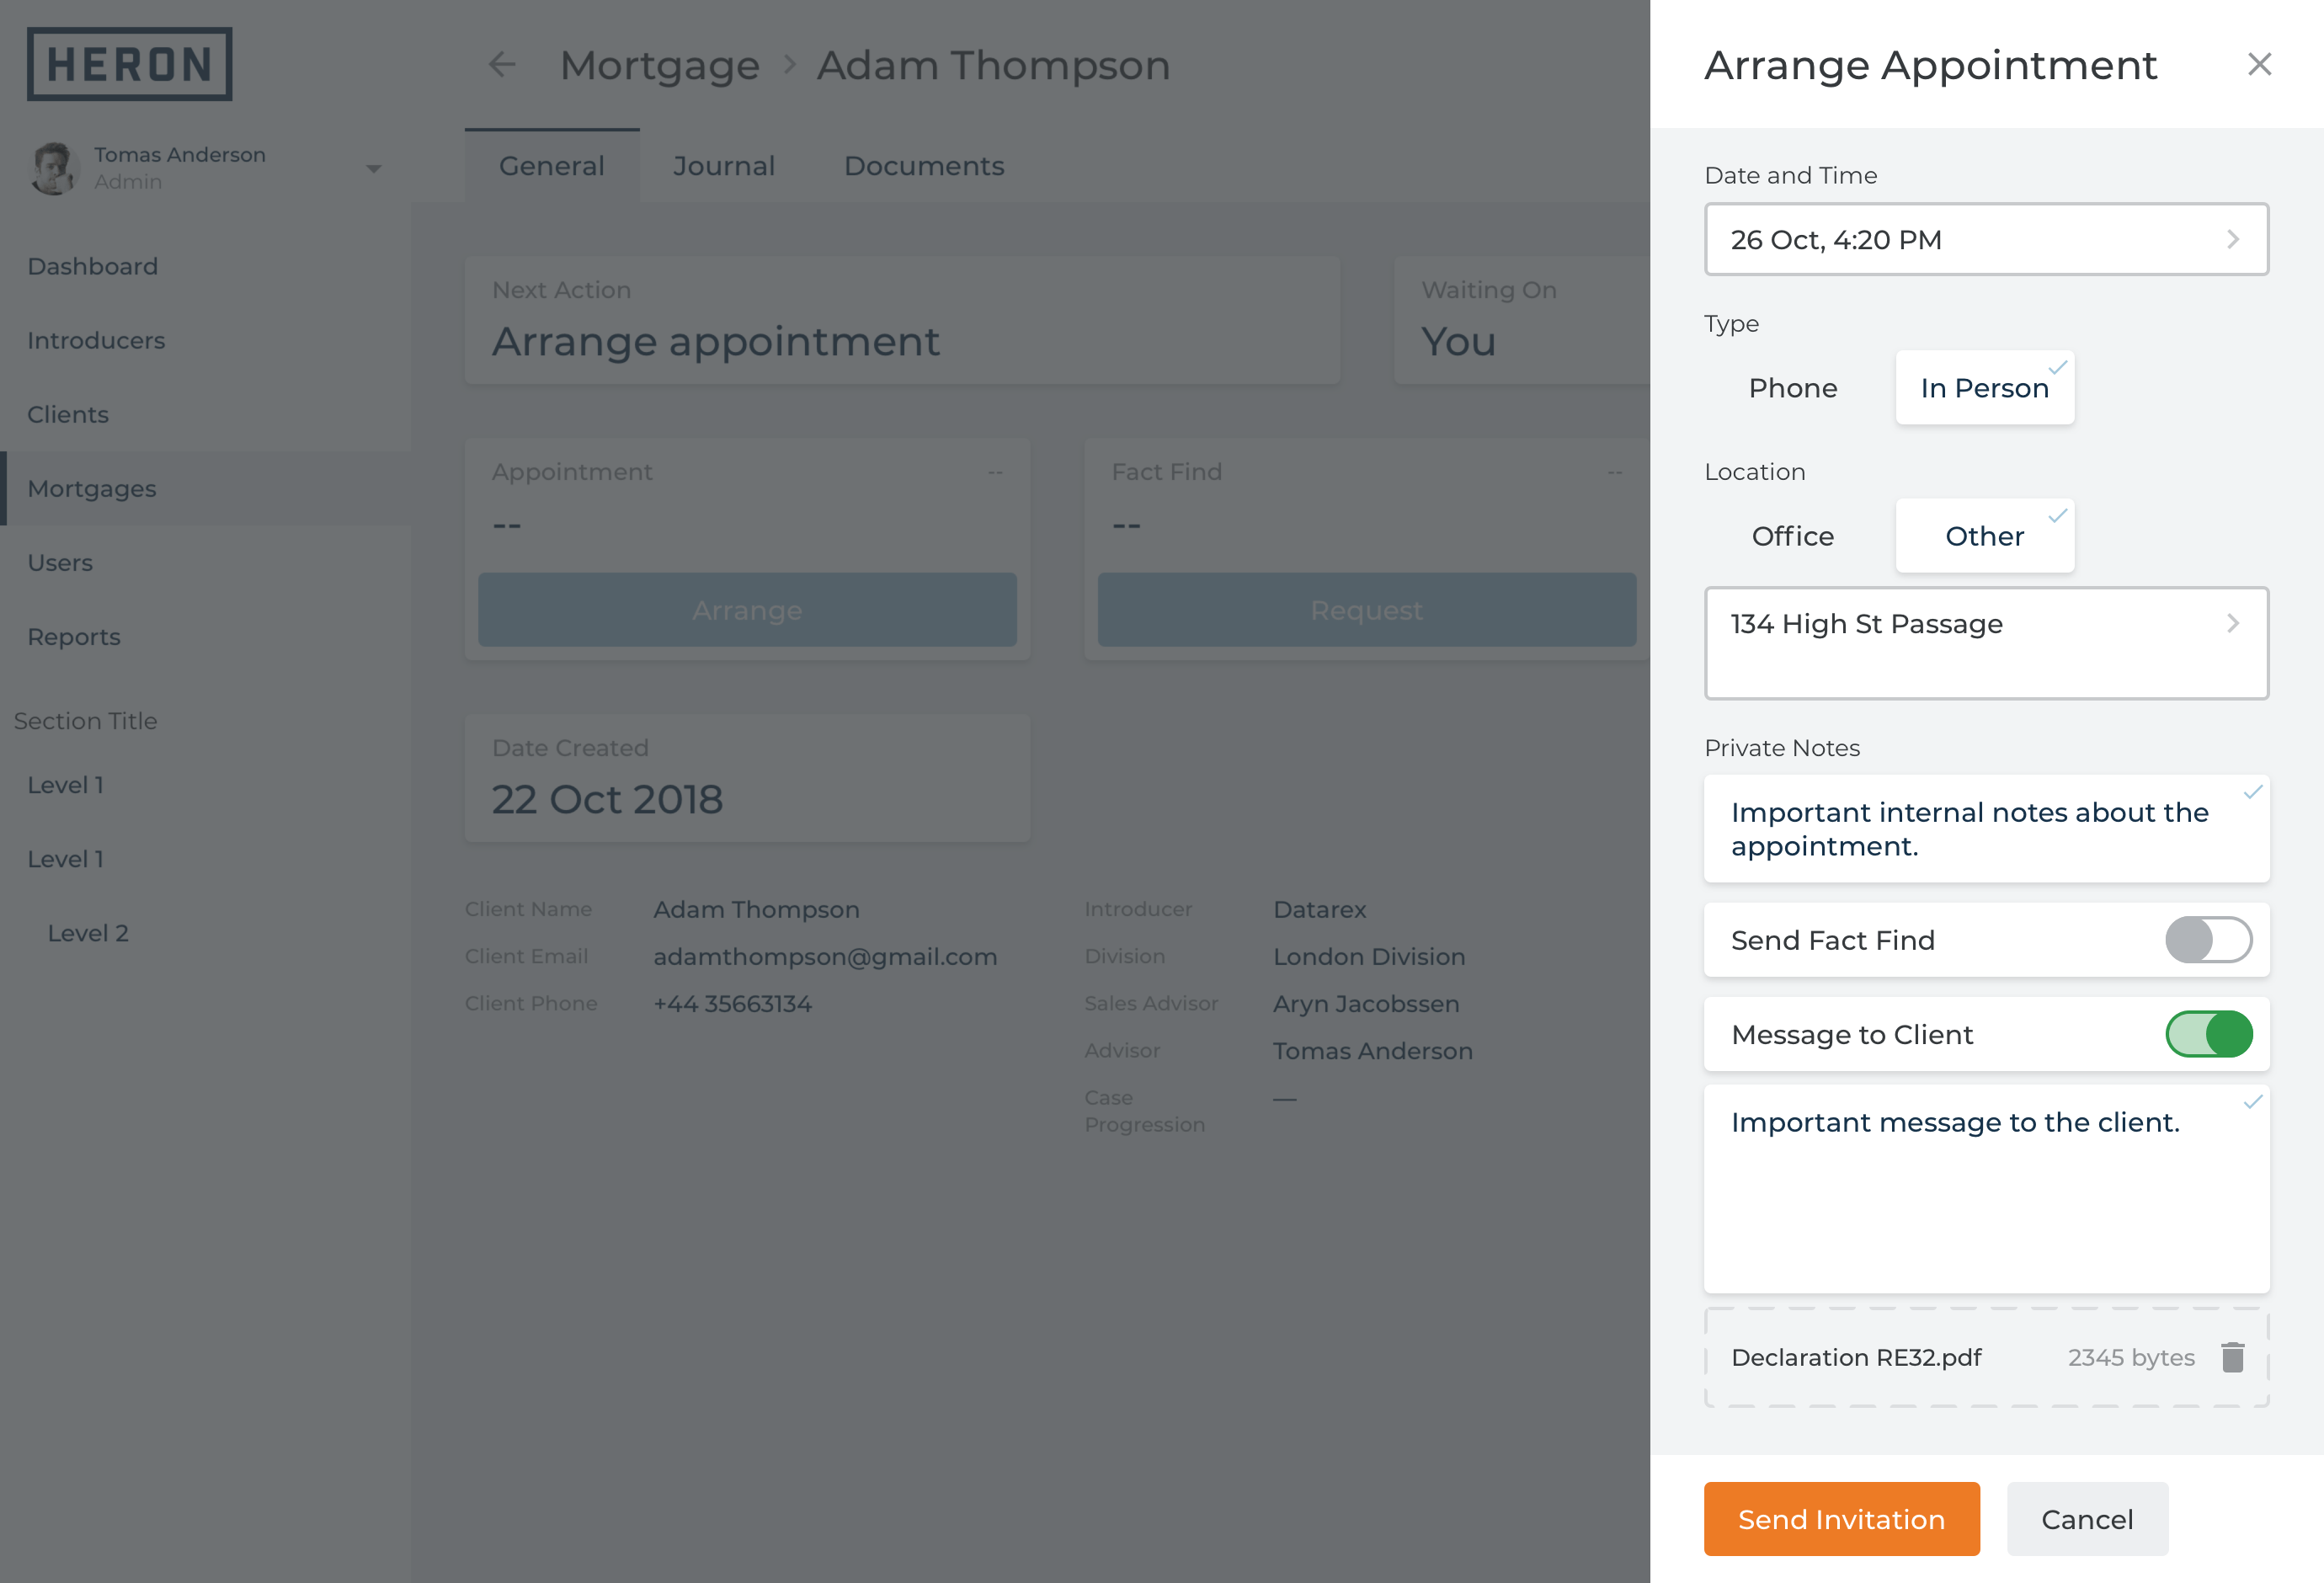Click the Cancel button
2324x1583 pixels.
[2087, 1519]
